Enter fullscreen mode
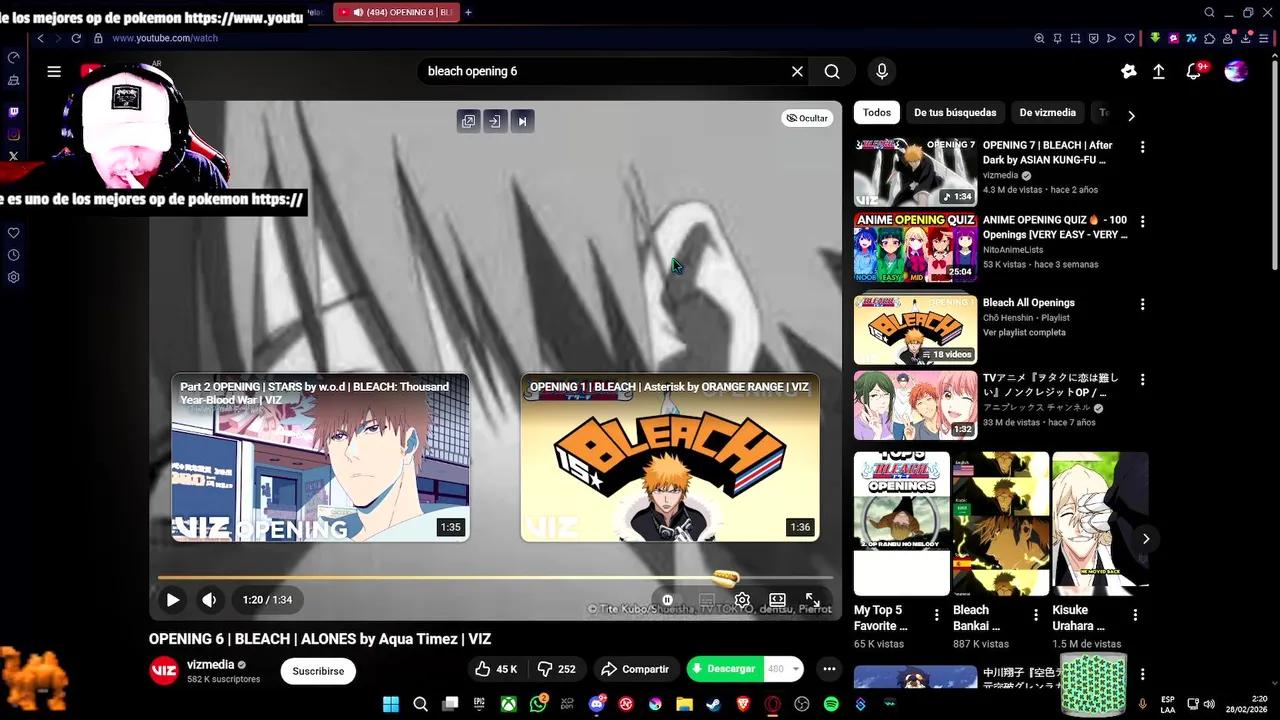This screenshot has width=1280, height=720. [x=812, y=600]
